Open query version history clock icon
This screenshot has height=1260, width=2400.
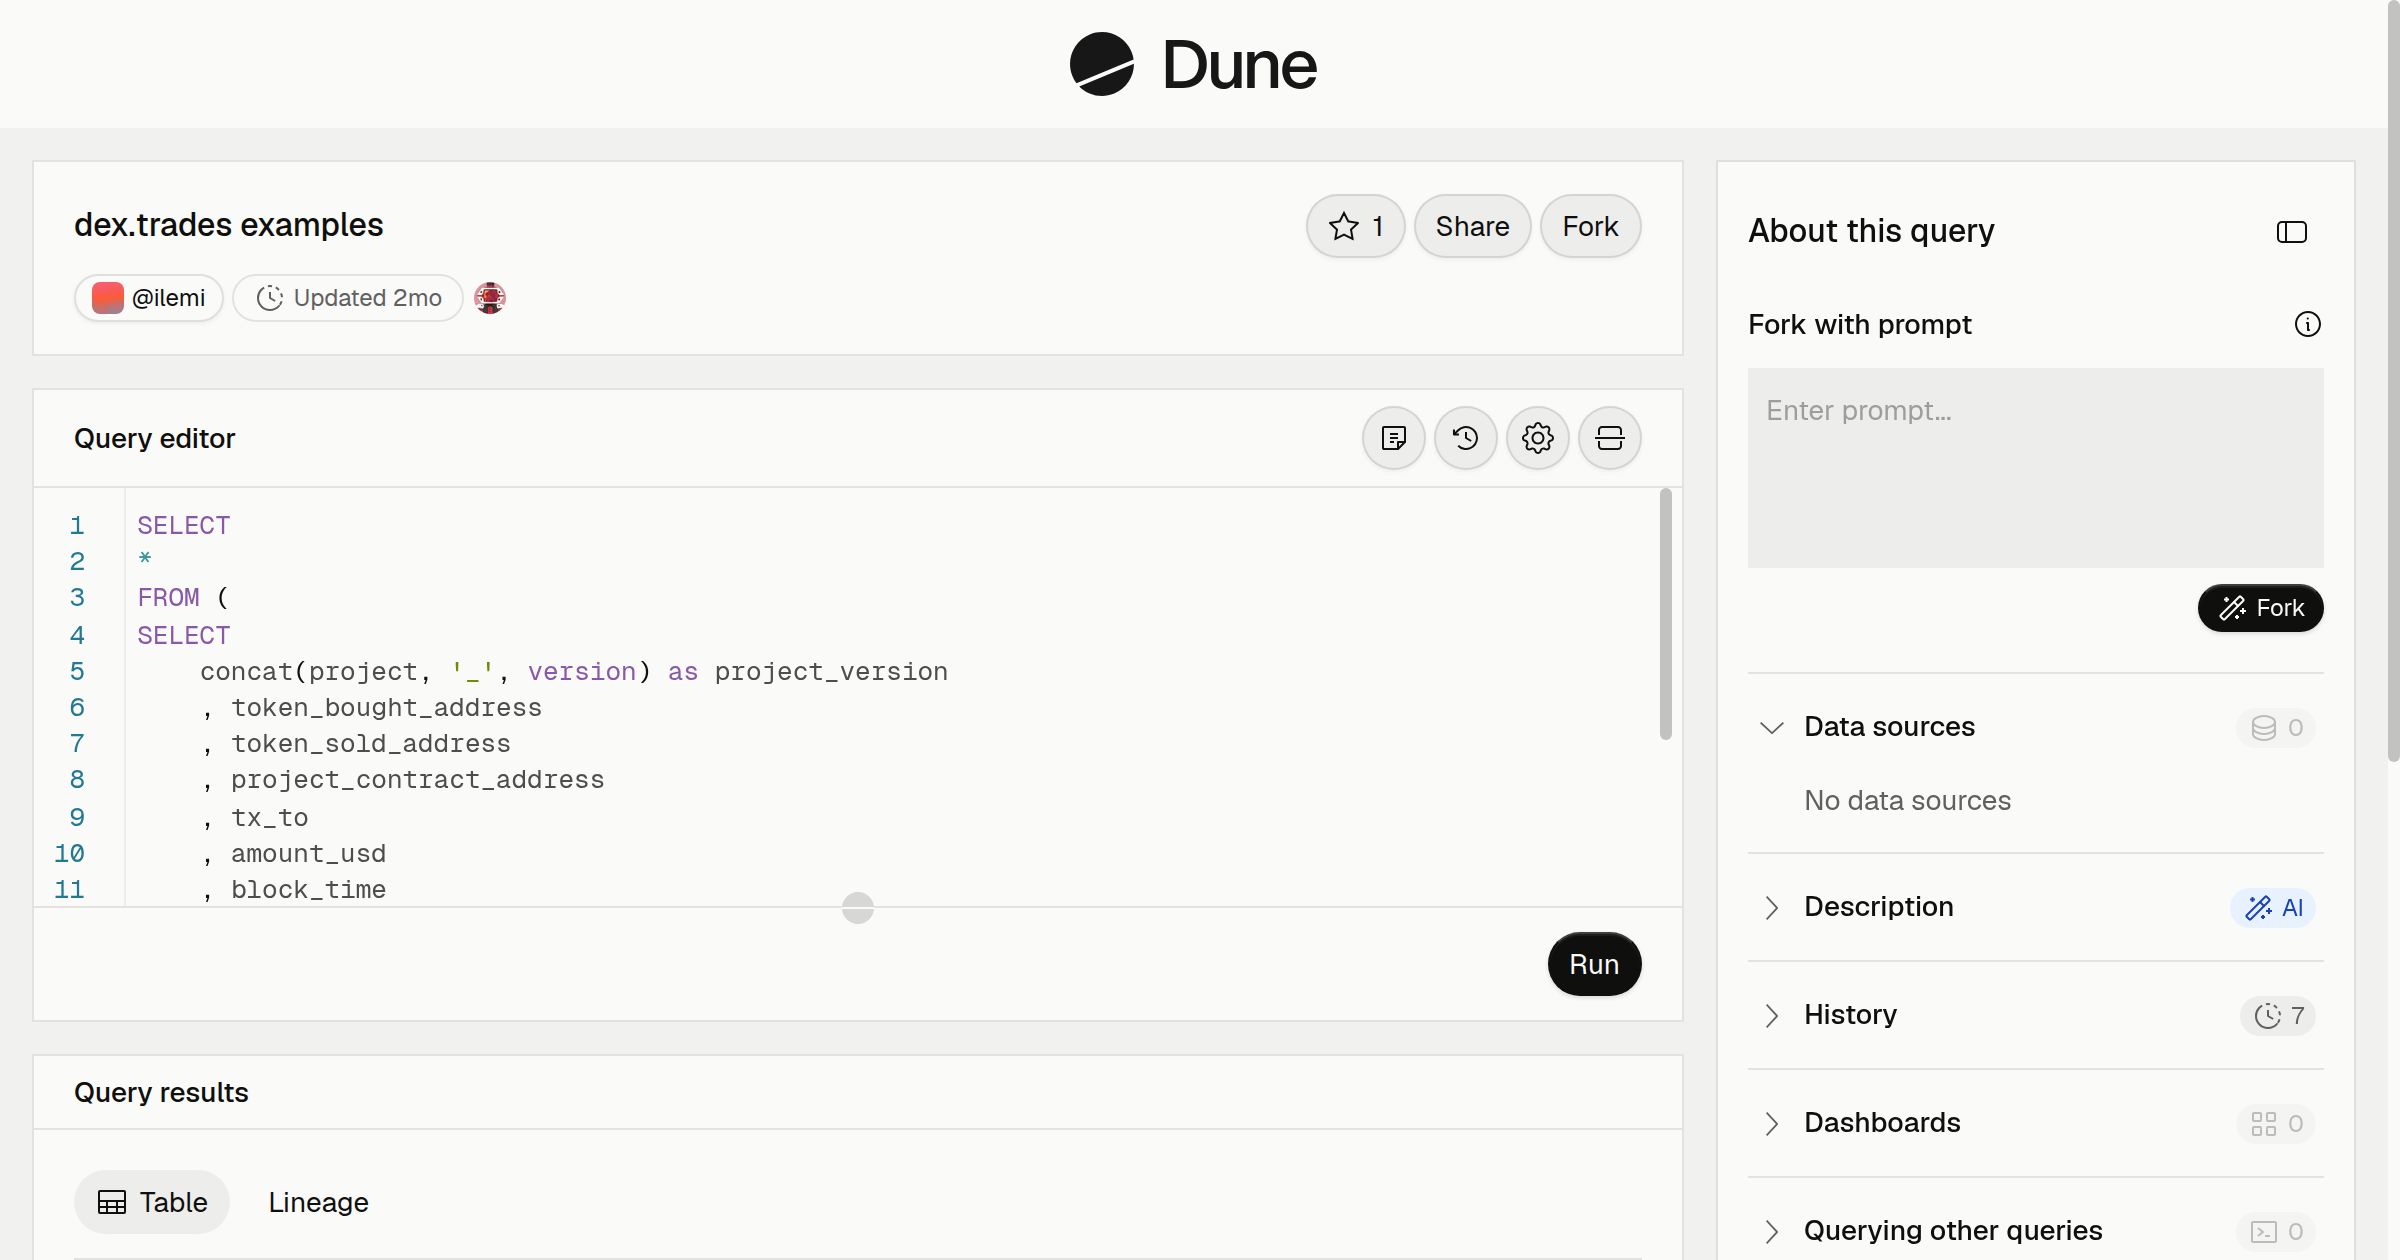pos(1465,438)
